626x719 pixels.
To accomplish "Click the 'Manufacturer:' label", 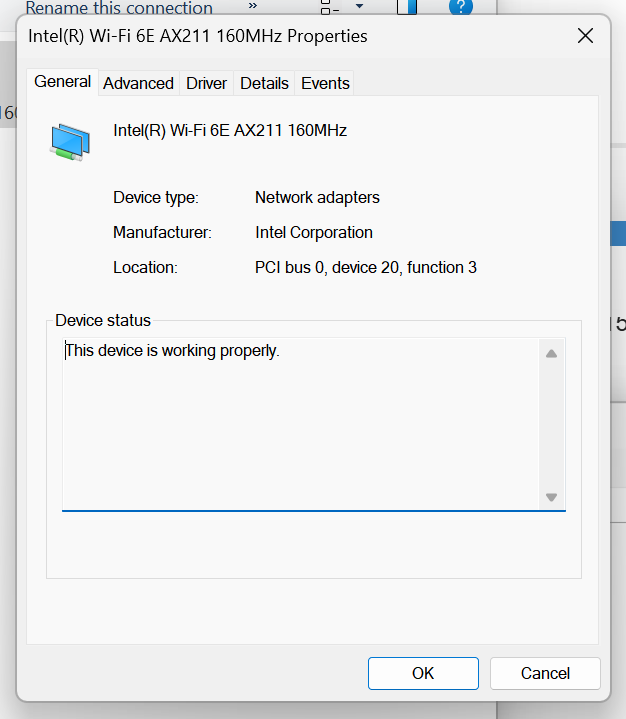I will (x=162, y=232).
